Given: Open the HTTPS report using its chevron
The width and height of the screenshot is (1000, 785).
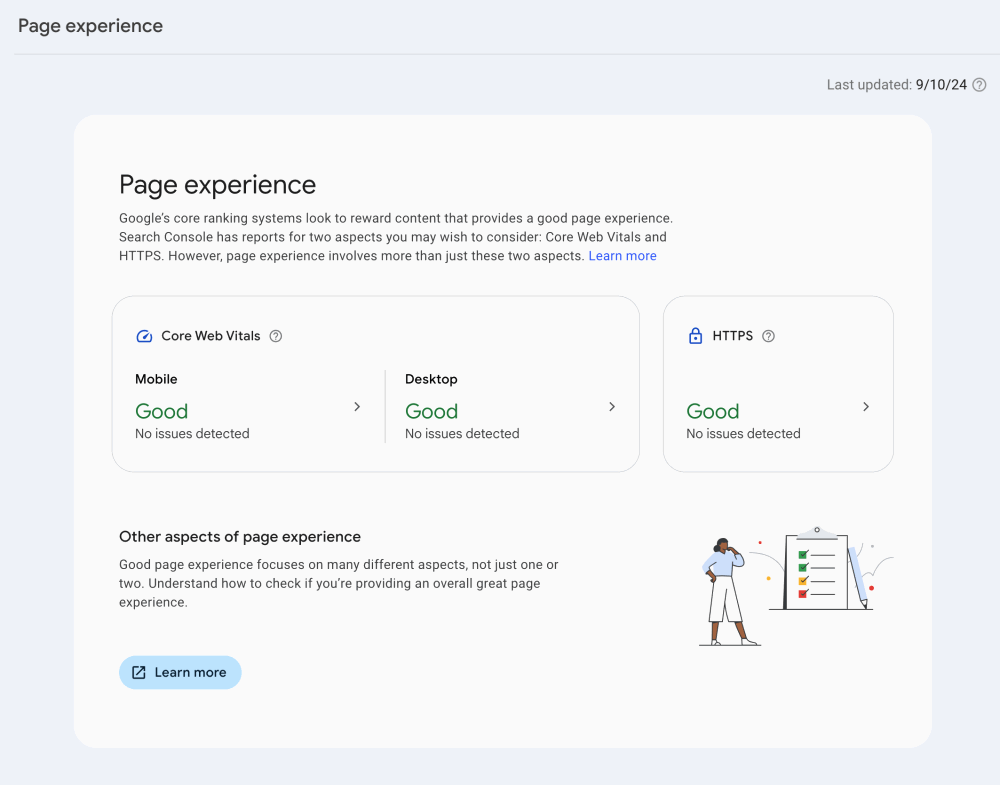Looking at the screenshot, I should pyautogui.click(x=865, y=406).
